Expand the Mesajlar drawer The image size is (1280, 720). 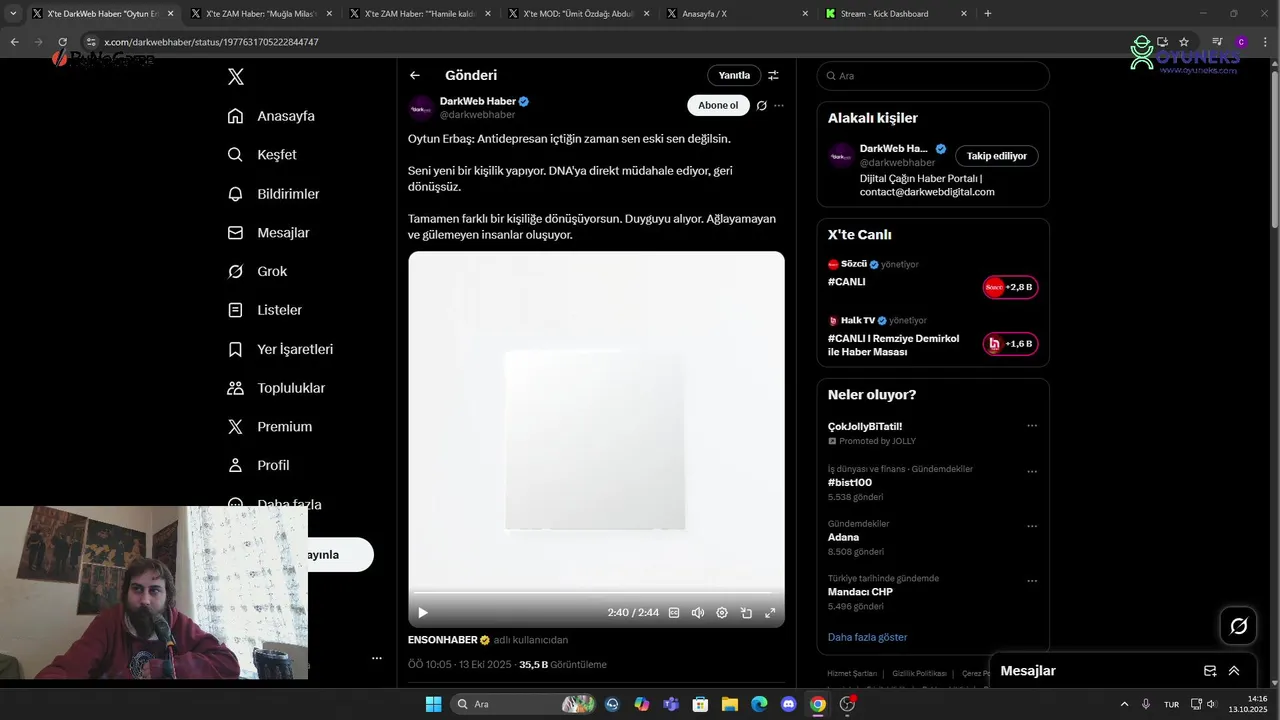[1234, 671]
